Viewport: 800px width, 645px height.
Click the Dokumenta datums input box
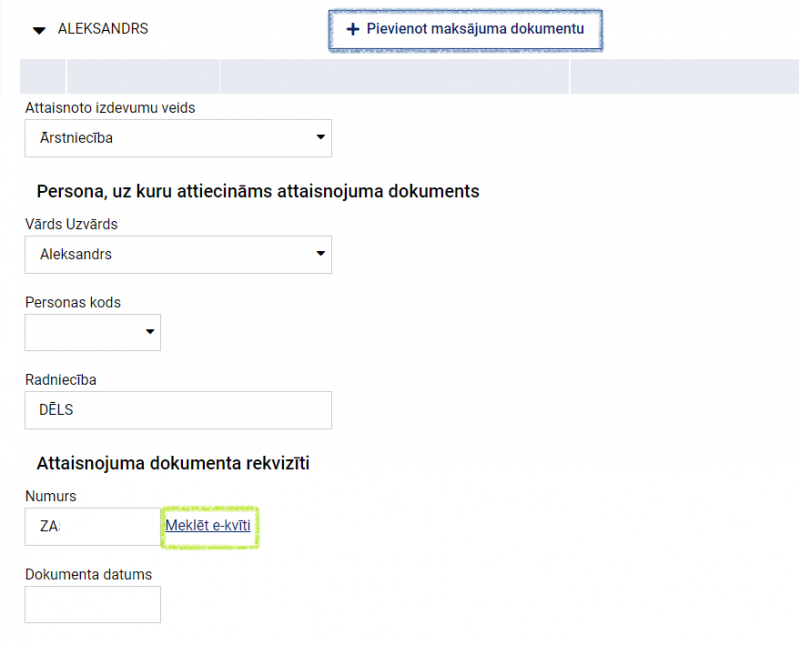coord(92,604)
